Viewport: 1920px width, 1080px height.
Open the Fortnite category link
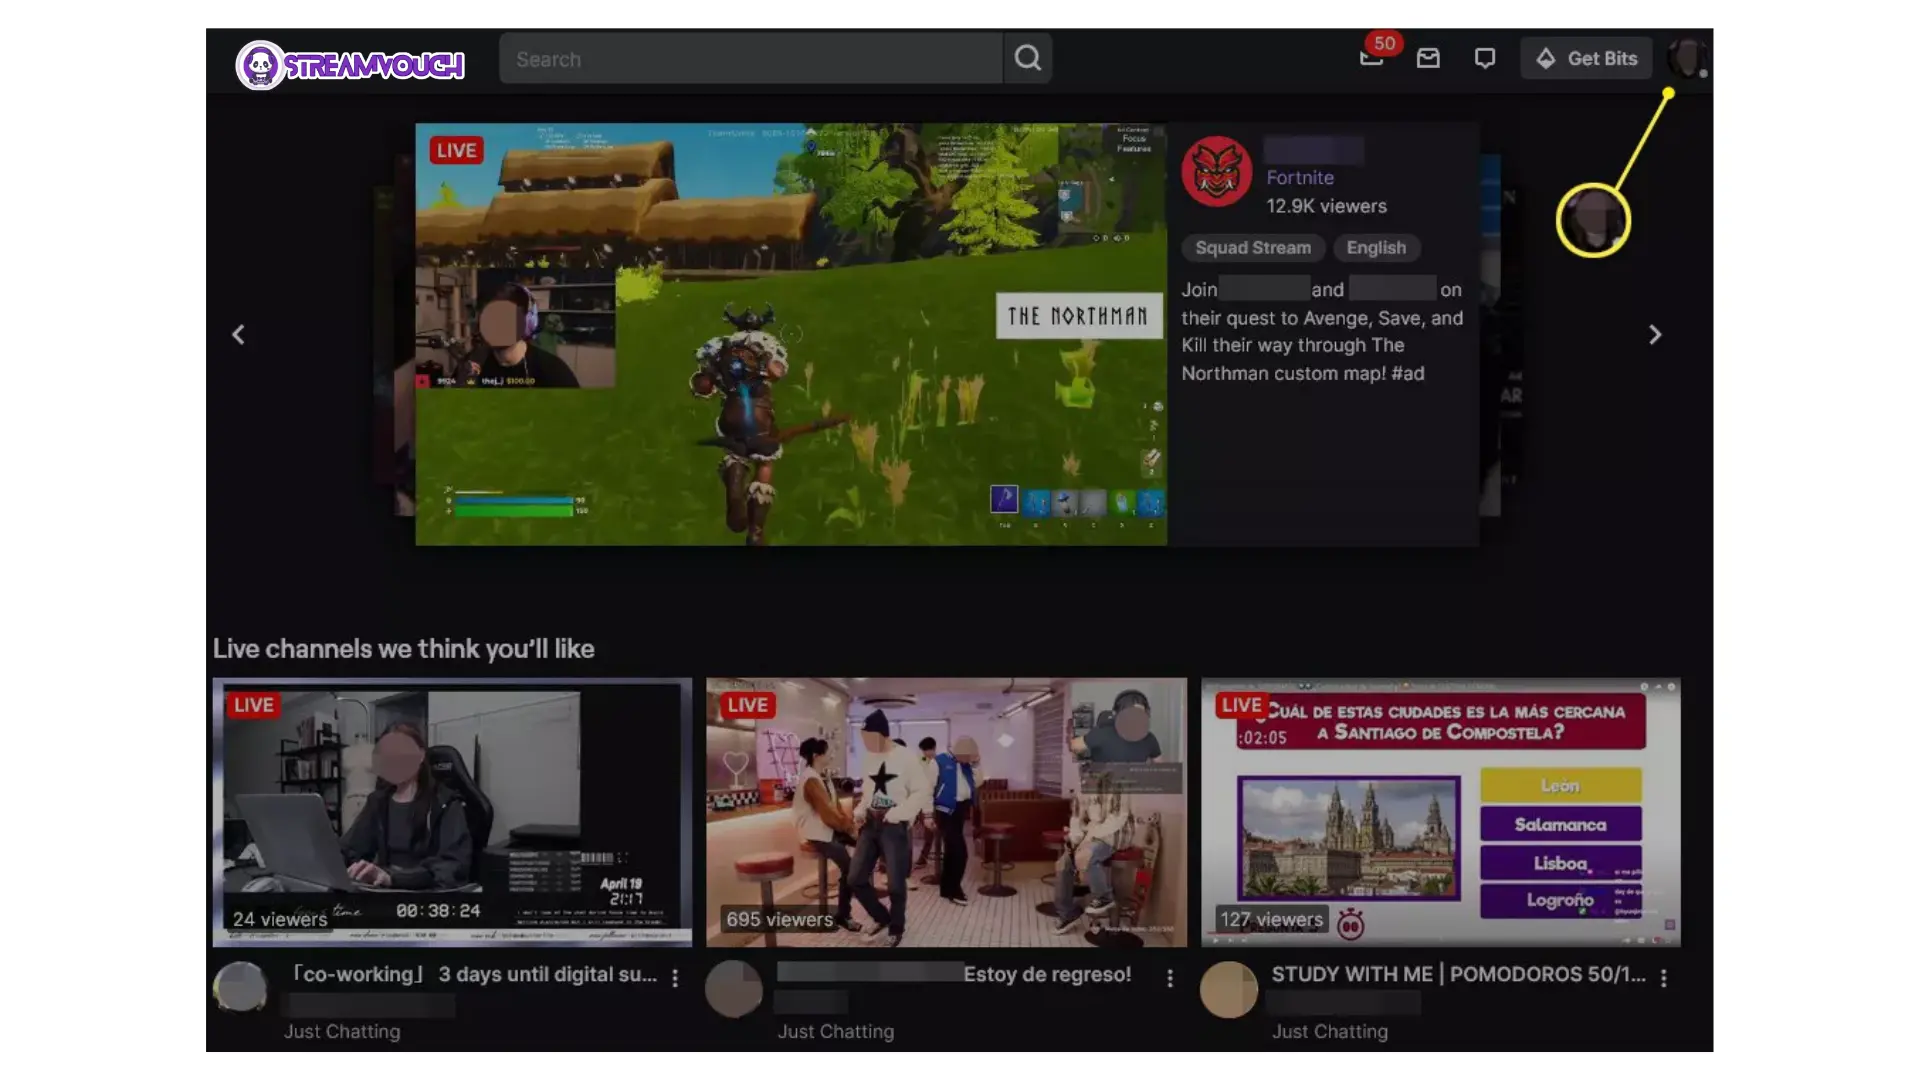[1300, 177]
